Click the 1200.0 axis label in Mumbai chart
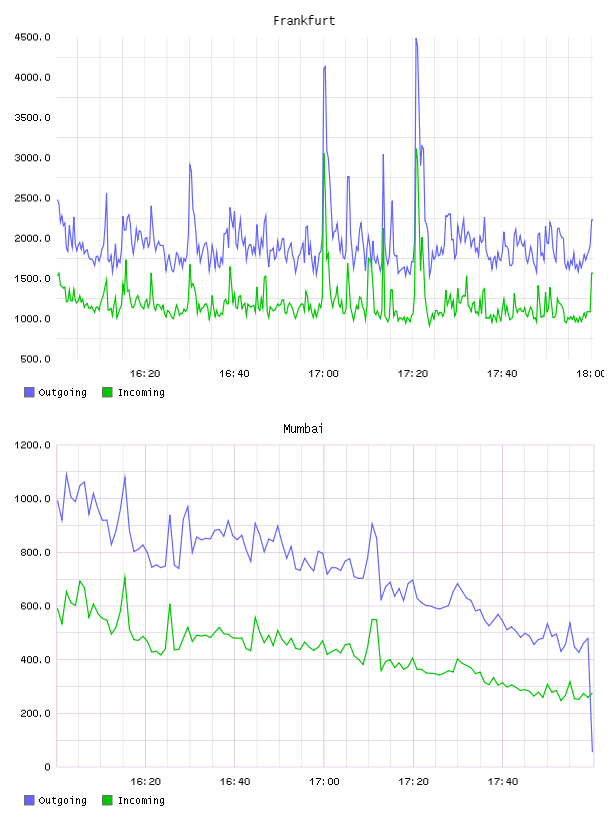 coord(32,445)
